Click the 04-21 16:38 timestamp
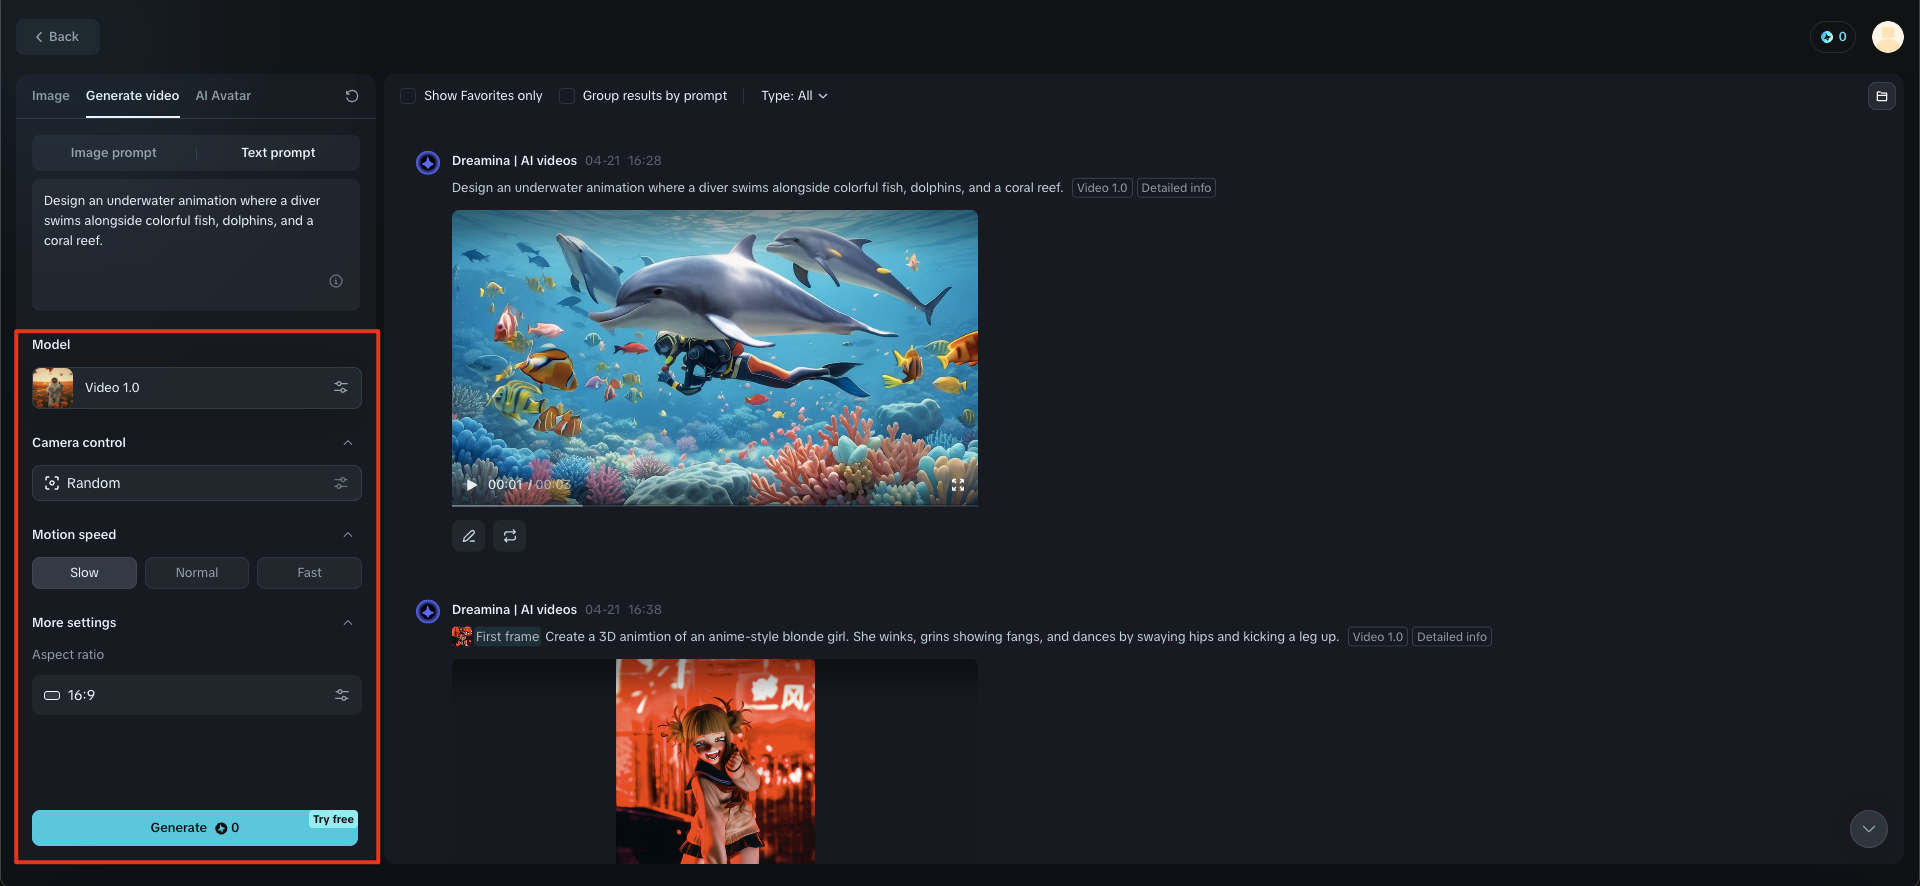The image size is (1920, 886). point(623,610)
